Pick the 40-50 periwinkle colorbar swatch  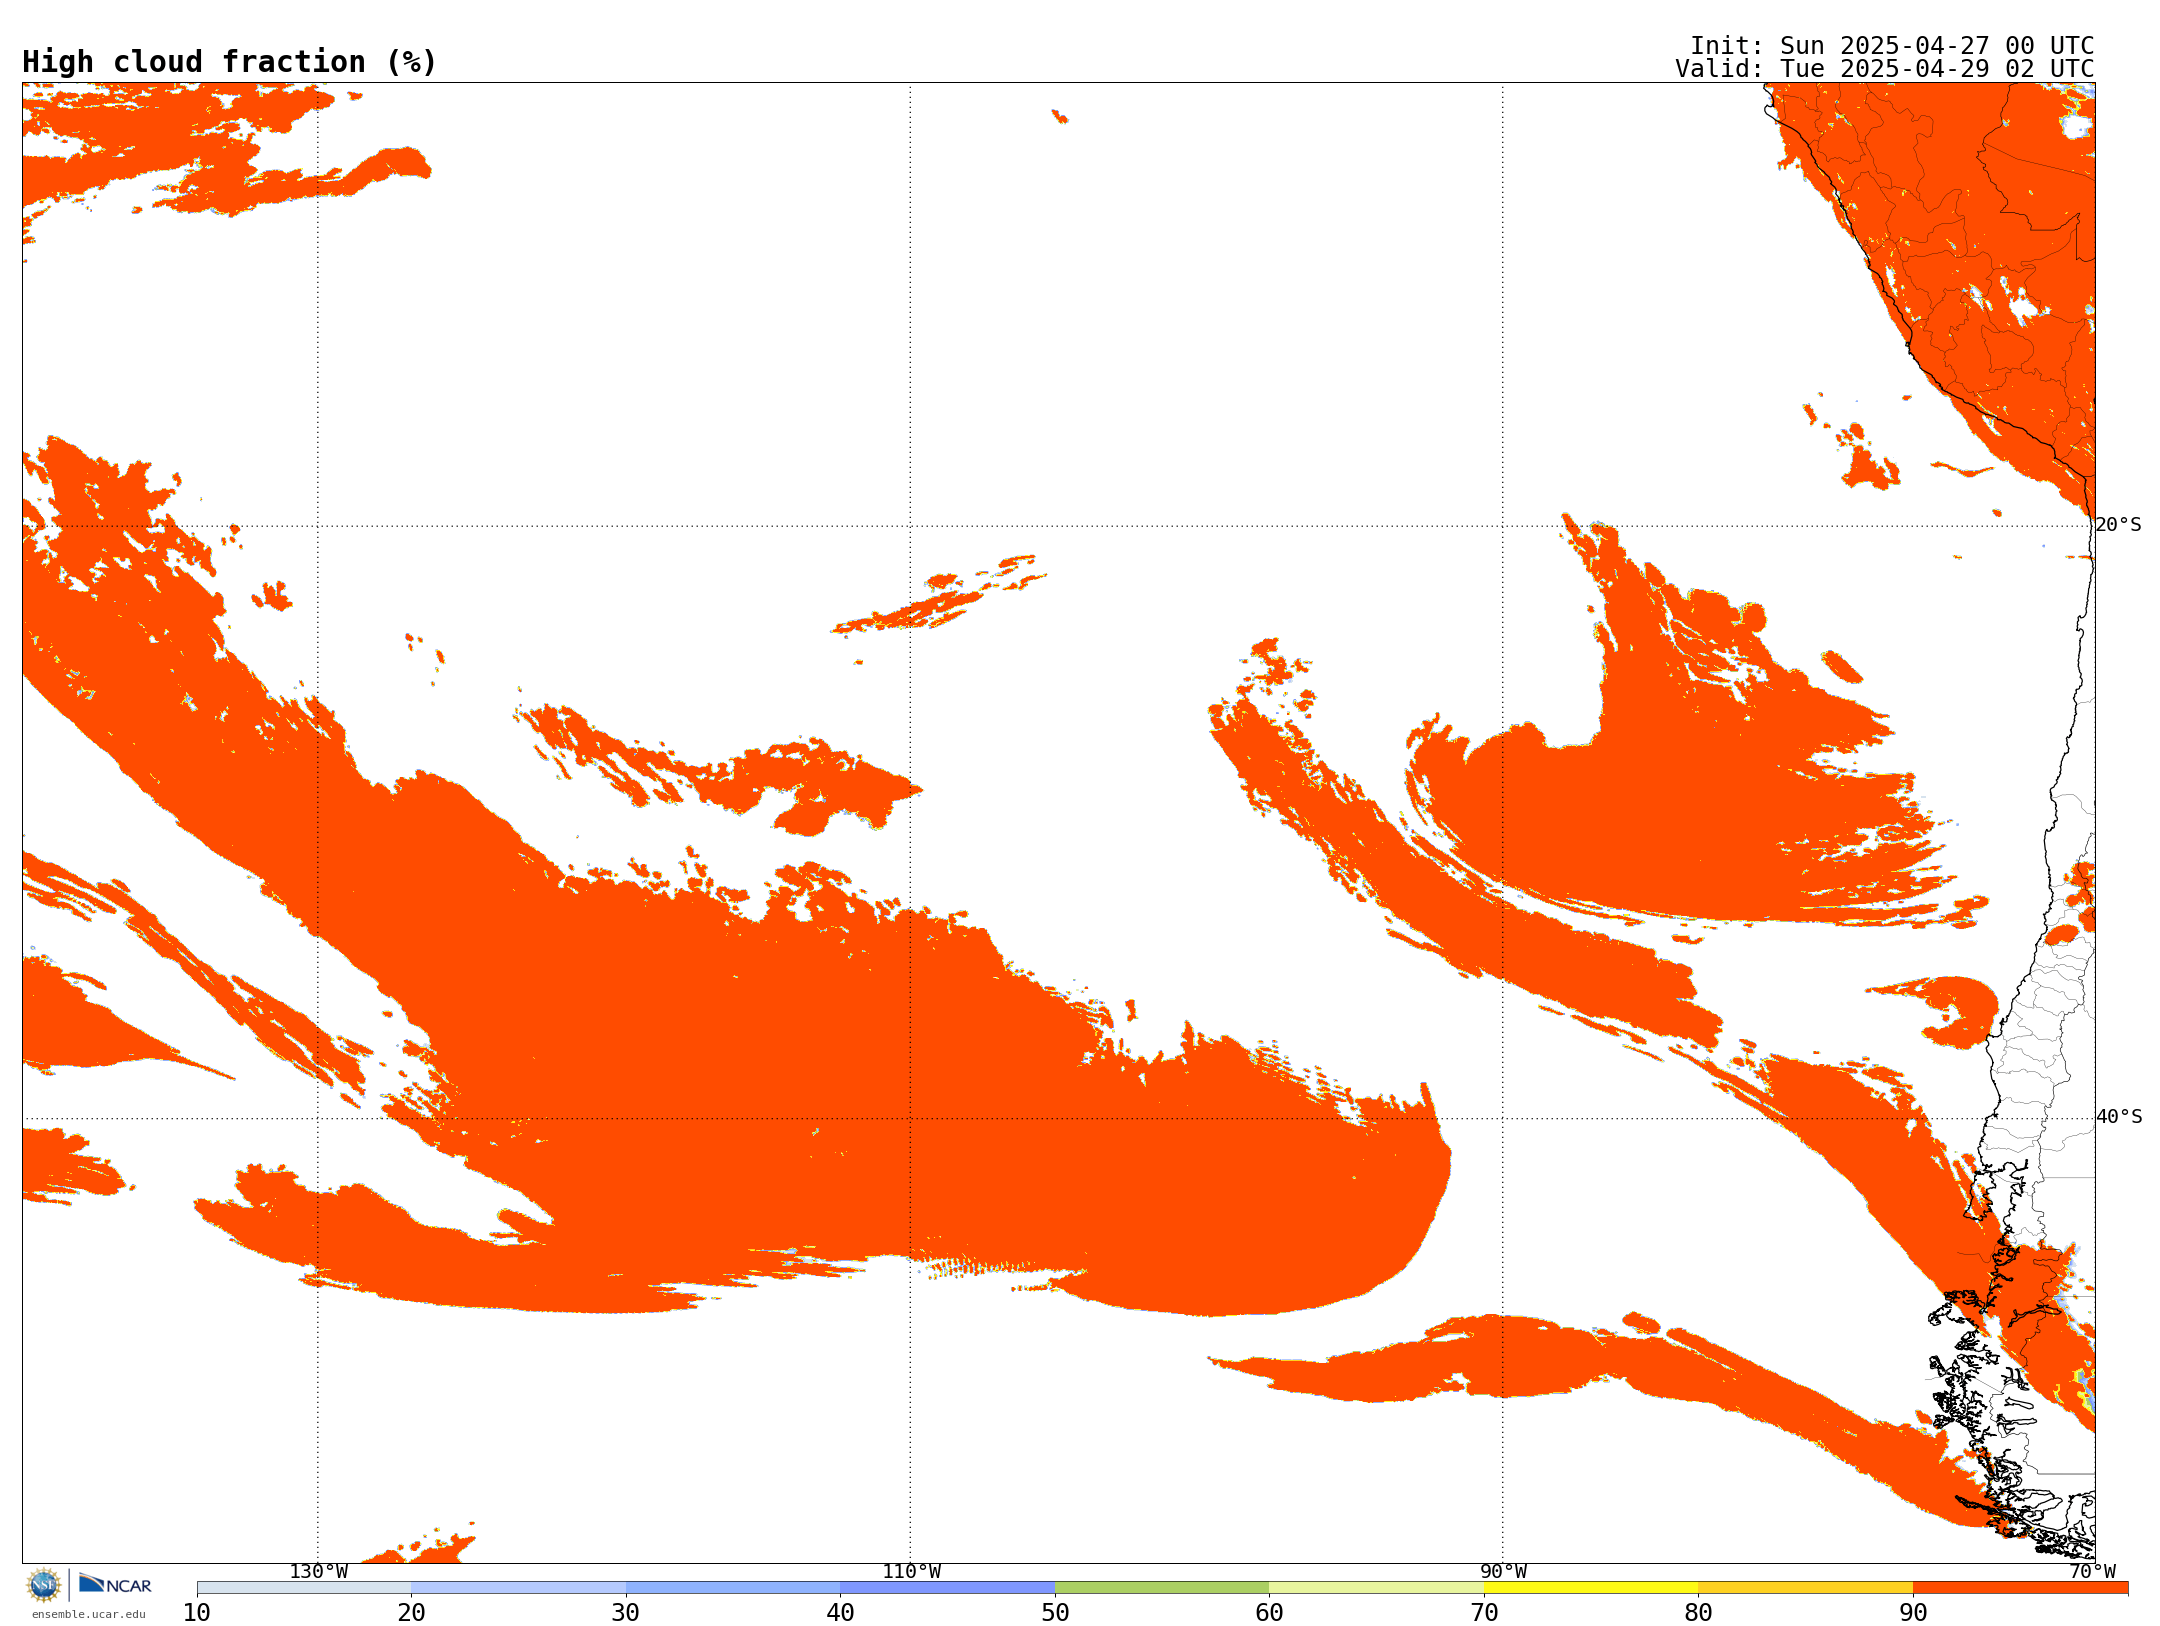(x=947, y=1588)
